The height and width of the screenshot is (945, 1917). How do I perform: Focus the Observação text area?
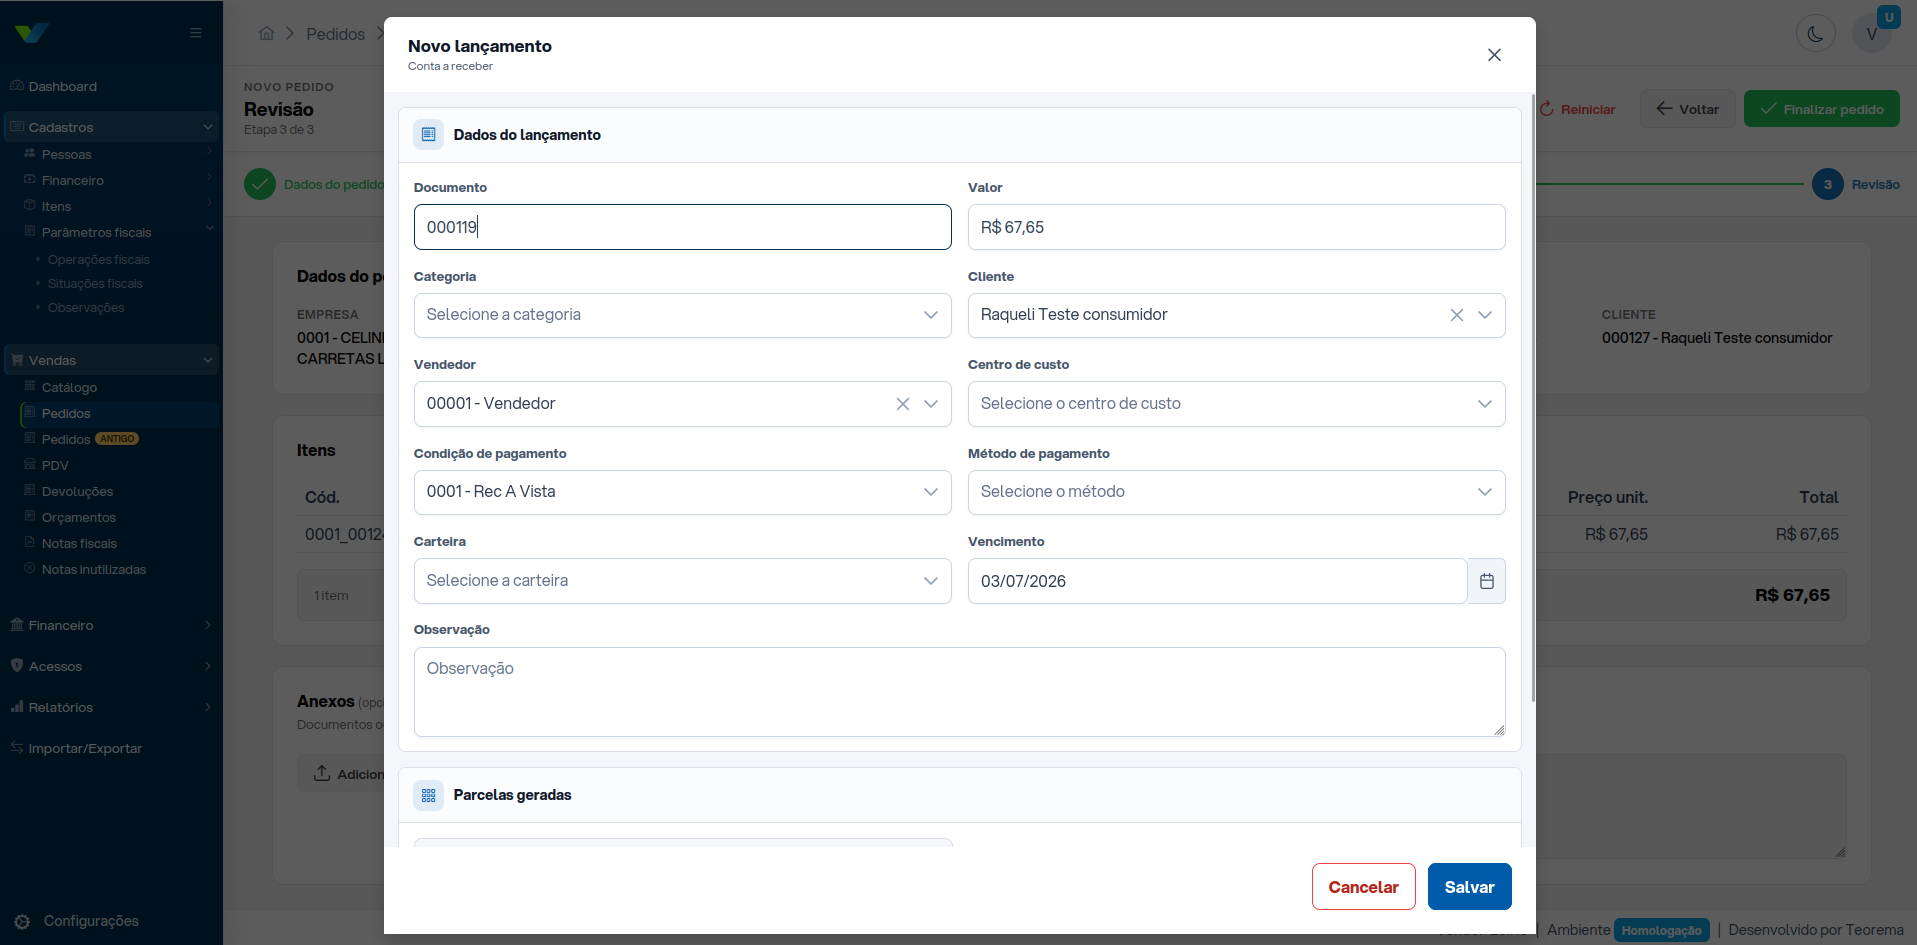[959, 692]
